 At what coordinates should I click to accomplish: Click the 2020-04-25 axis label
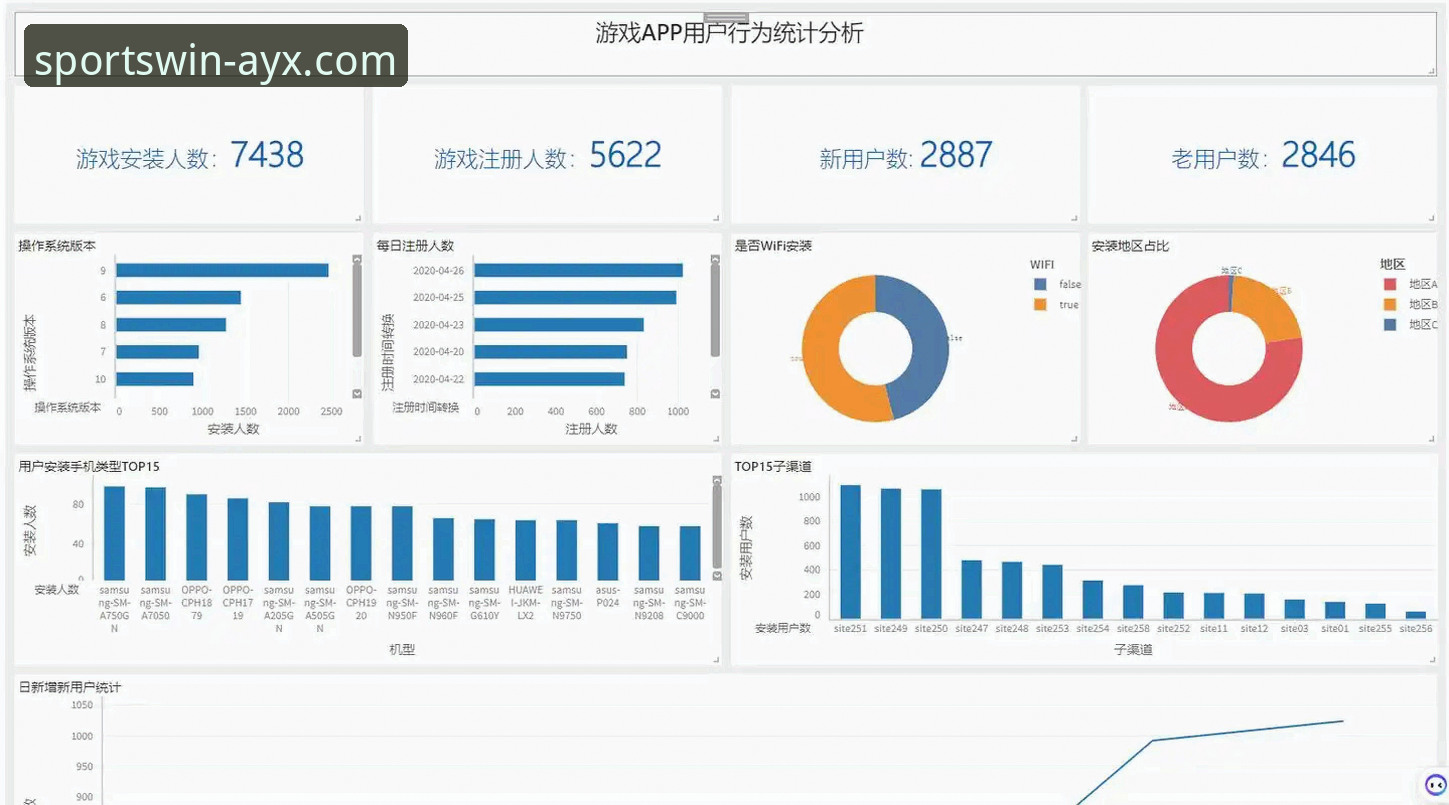[x=438, y=297]
